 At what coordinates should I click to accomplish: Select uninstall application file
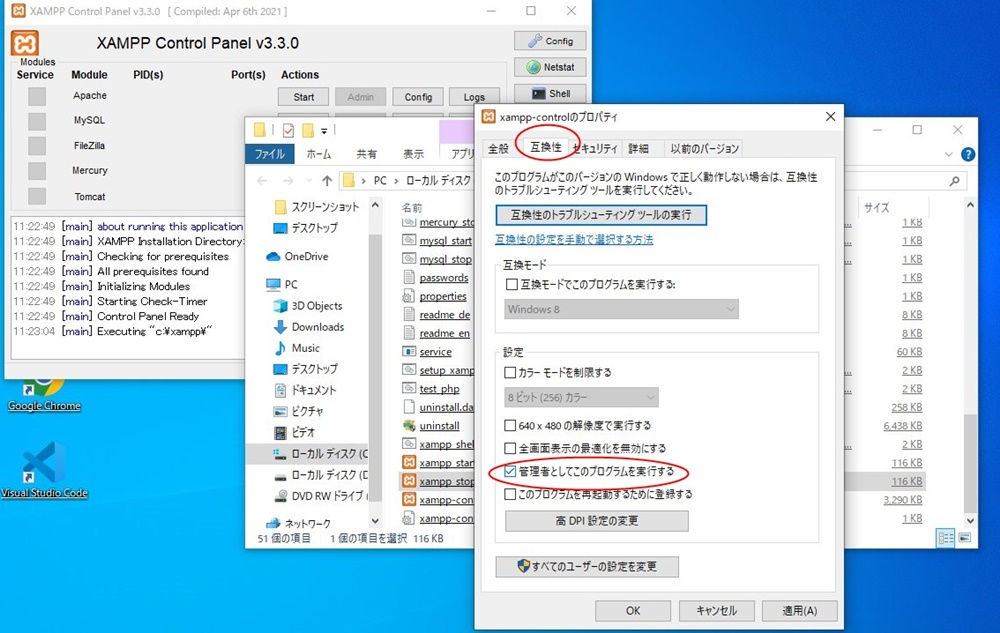432,425
